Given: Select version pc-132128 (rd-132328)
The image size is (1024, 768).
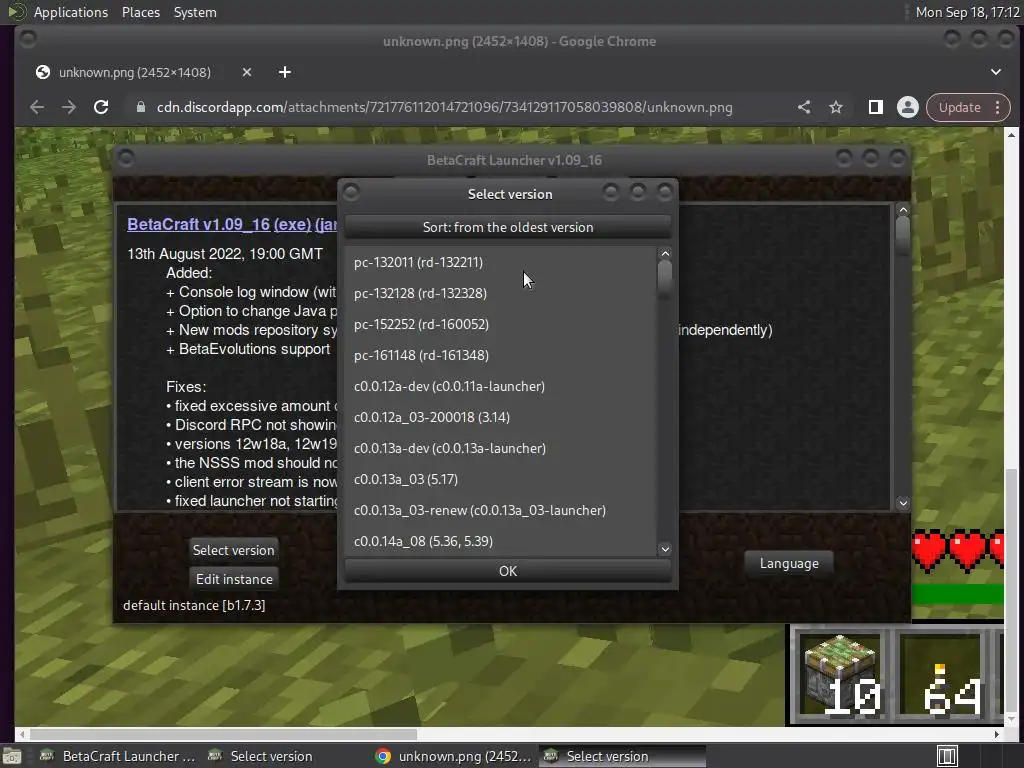Looking at the screenshot, I should pos(500,293).
